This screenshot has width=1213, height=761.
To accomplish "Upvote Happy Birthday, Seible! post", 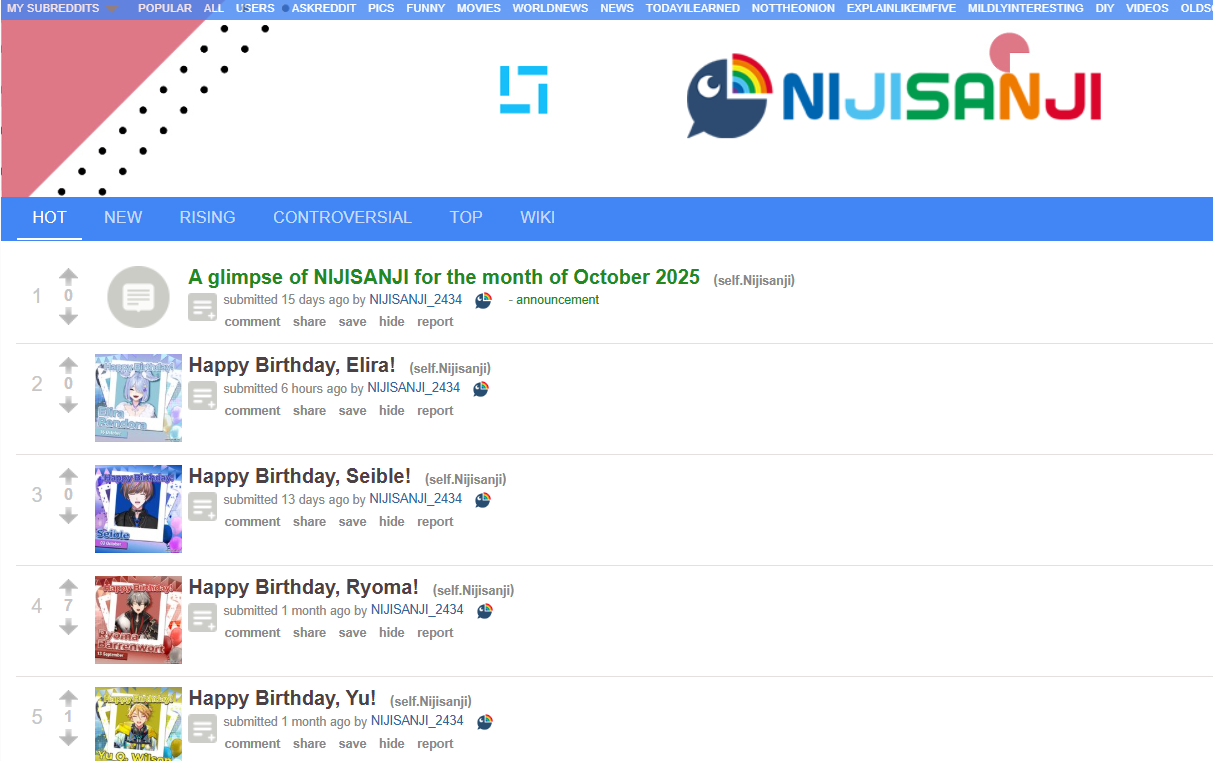I will [x=68, y=476].
